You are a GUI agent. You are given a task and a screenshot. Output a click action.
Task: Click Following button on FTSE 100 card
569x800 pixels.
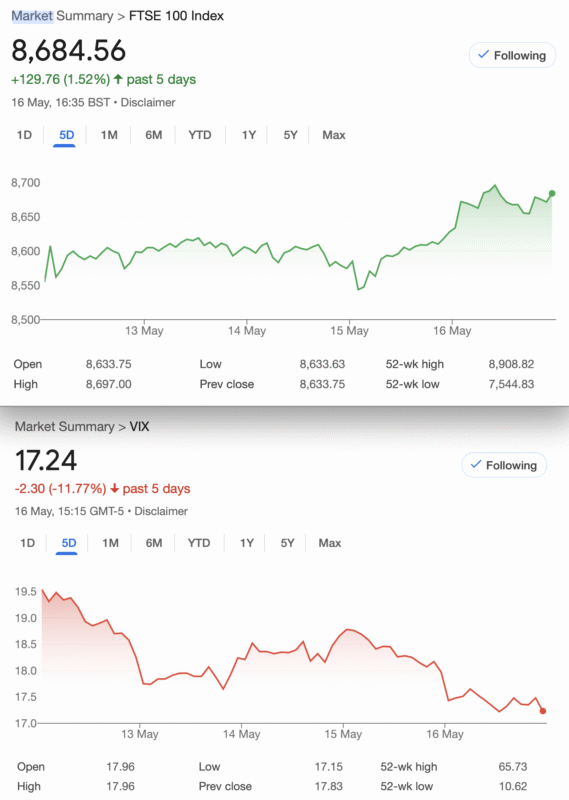512,55
